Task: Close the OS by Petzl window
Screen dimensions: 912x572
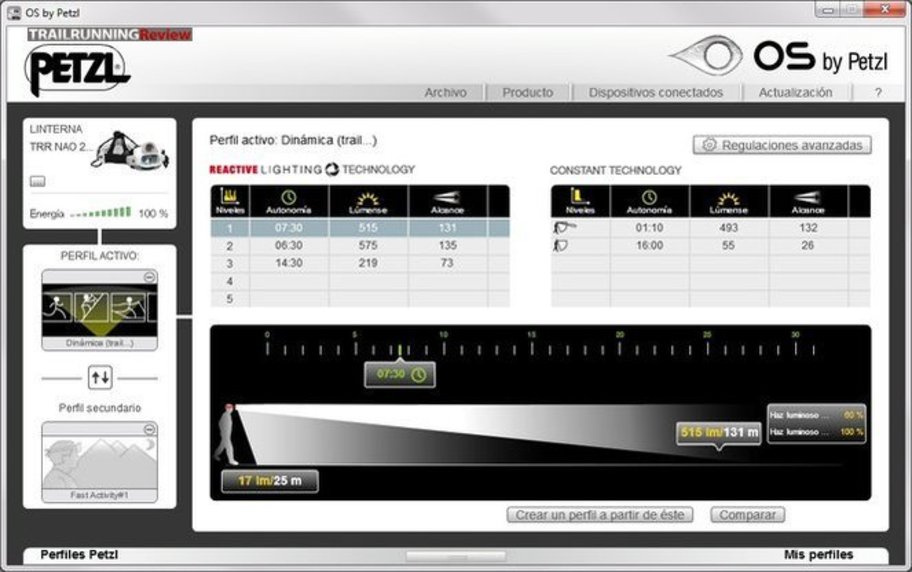Action: coord(884,9)
